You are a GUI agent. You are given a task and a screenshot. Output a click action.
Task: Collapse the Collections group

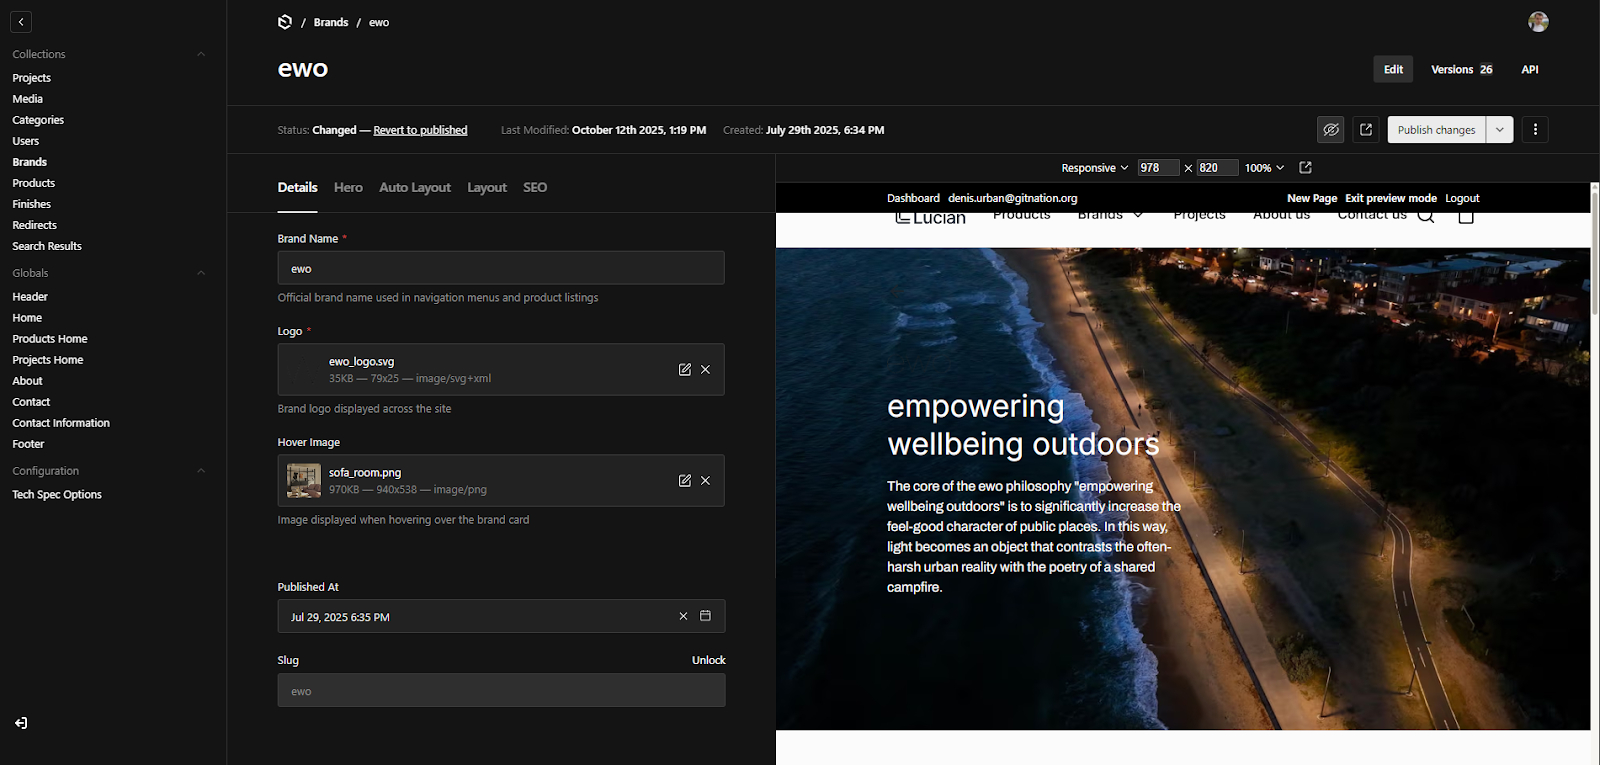point(201,54)
